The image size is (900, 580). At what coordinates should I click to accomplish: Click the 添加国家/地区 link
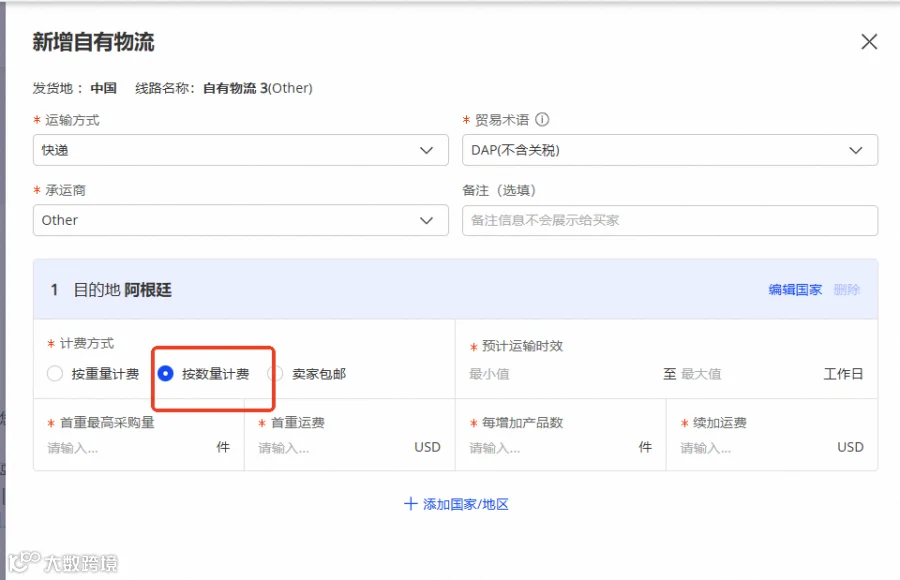point(465,504)
